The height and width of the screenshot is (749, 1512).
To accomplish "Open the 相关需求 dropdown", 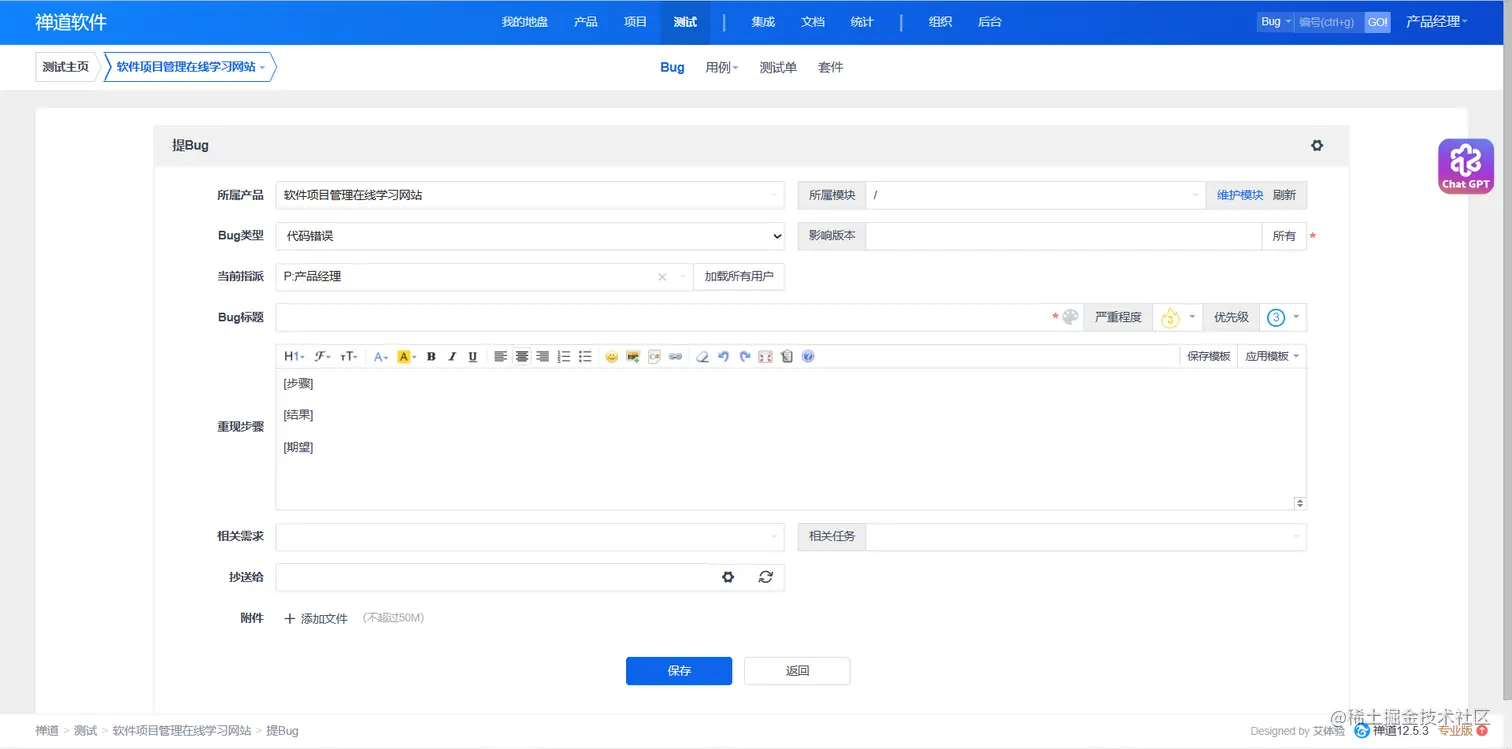I will click(x=530, y=537).
